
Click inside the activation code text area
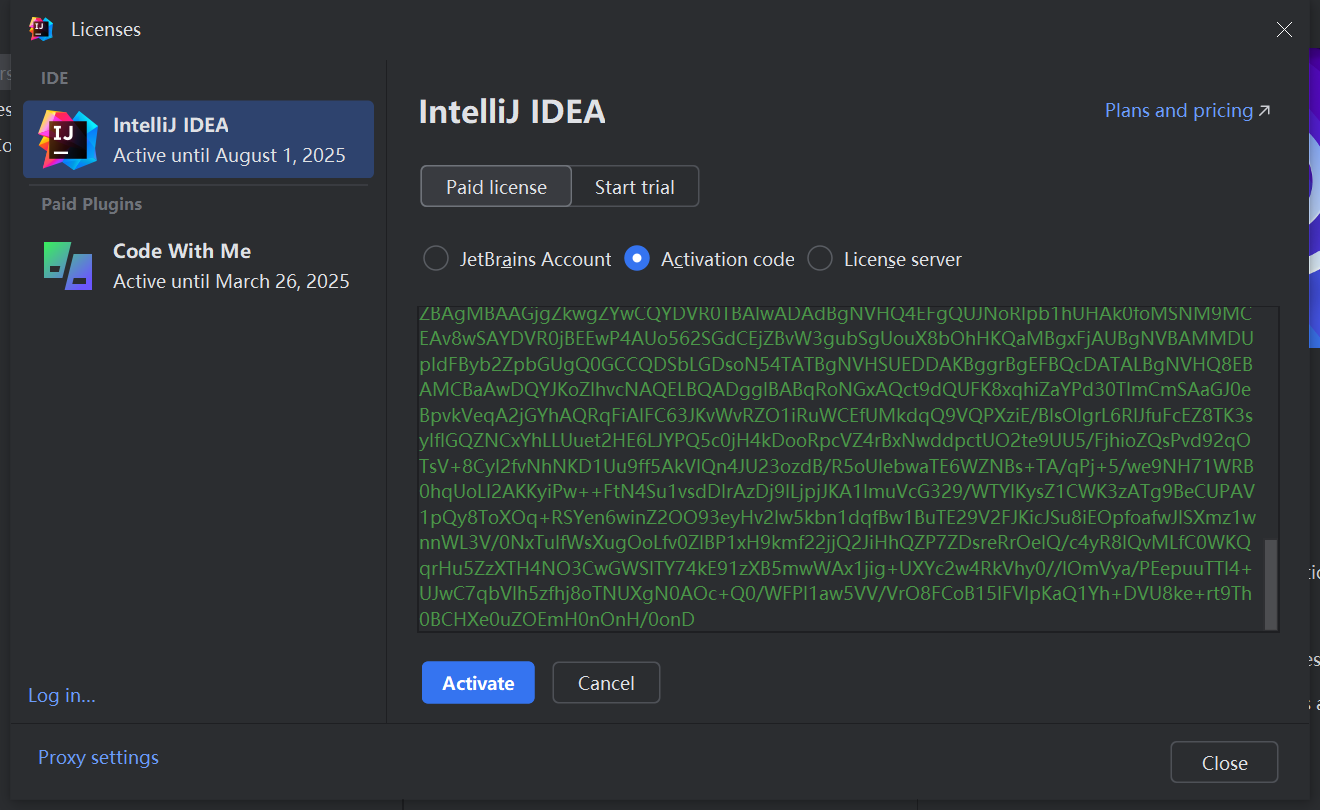click(836, 468)
